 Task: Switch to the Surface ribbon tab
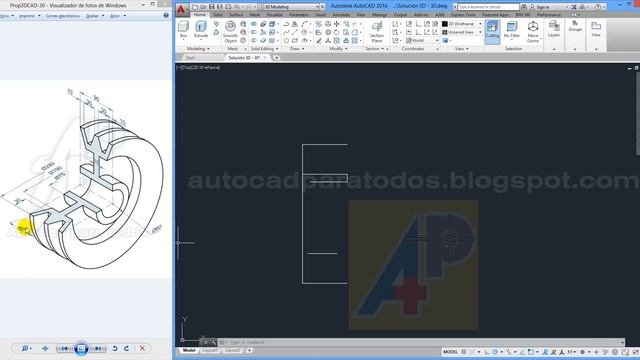click(x=236, y=15)
